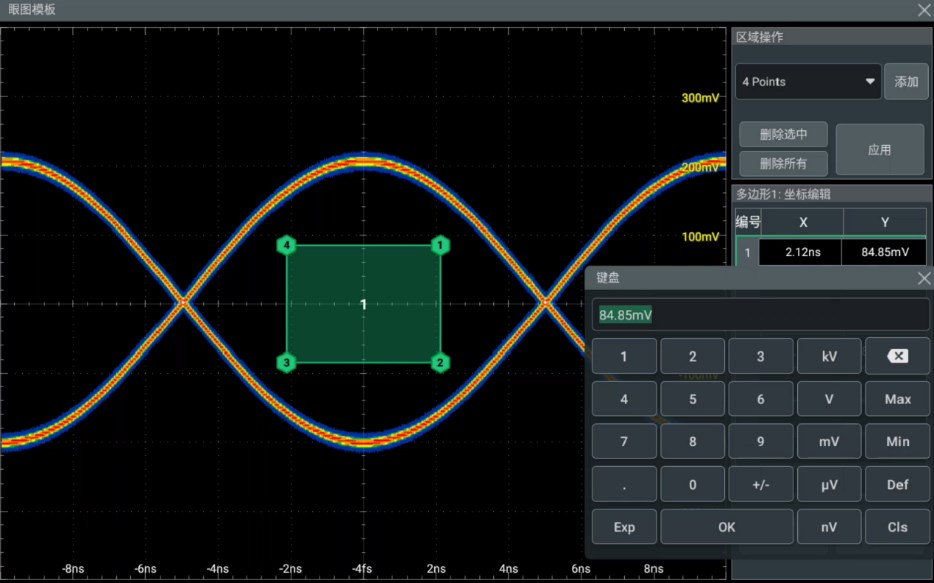Click the 删除所有 button
Image resolution: width=934 pixels, height=583 pixels.
click(783, 163)
